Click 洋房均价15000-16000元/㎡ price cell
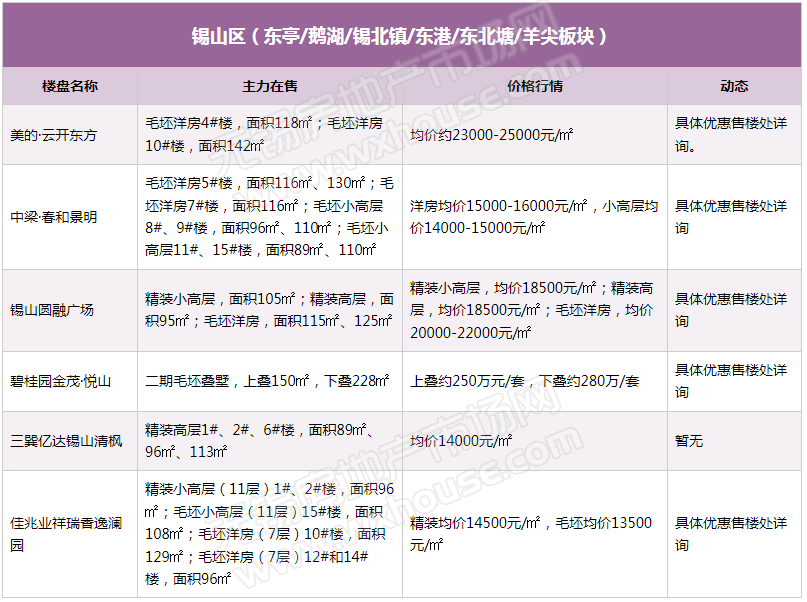This screenshot has width=807, height=602. click(x=534, y=217)
